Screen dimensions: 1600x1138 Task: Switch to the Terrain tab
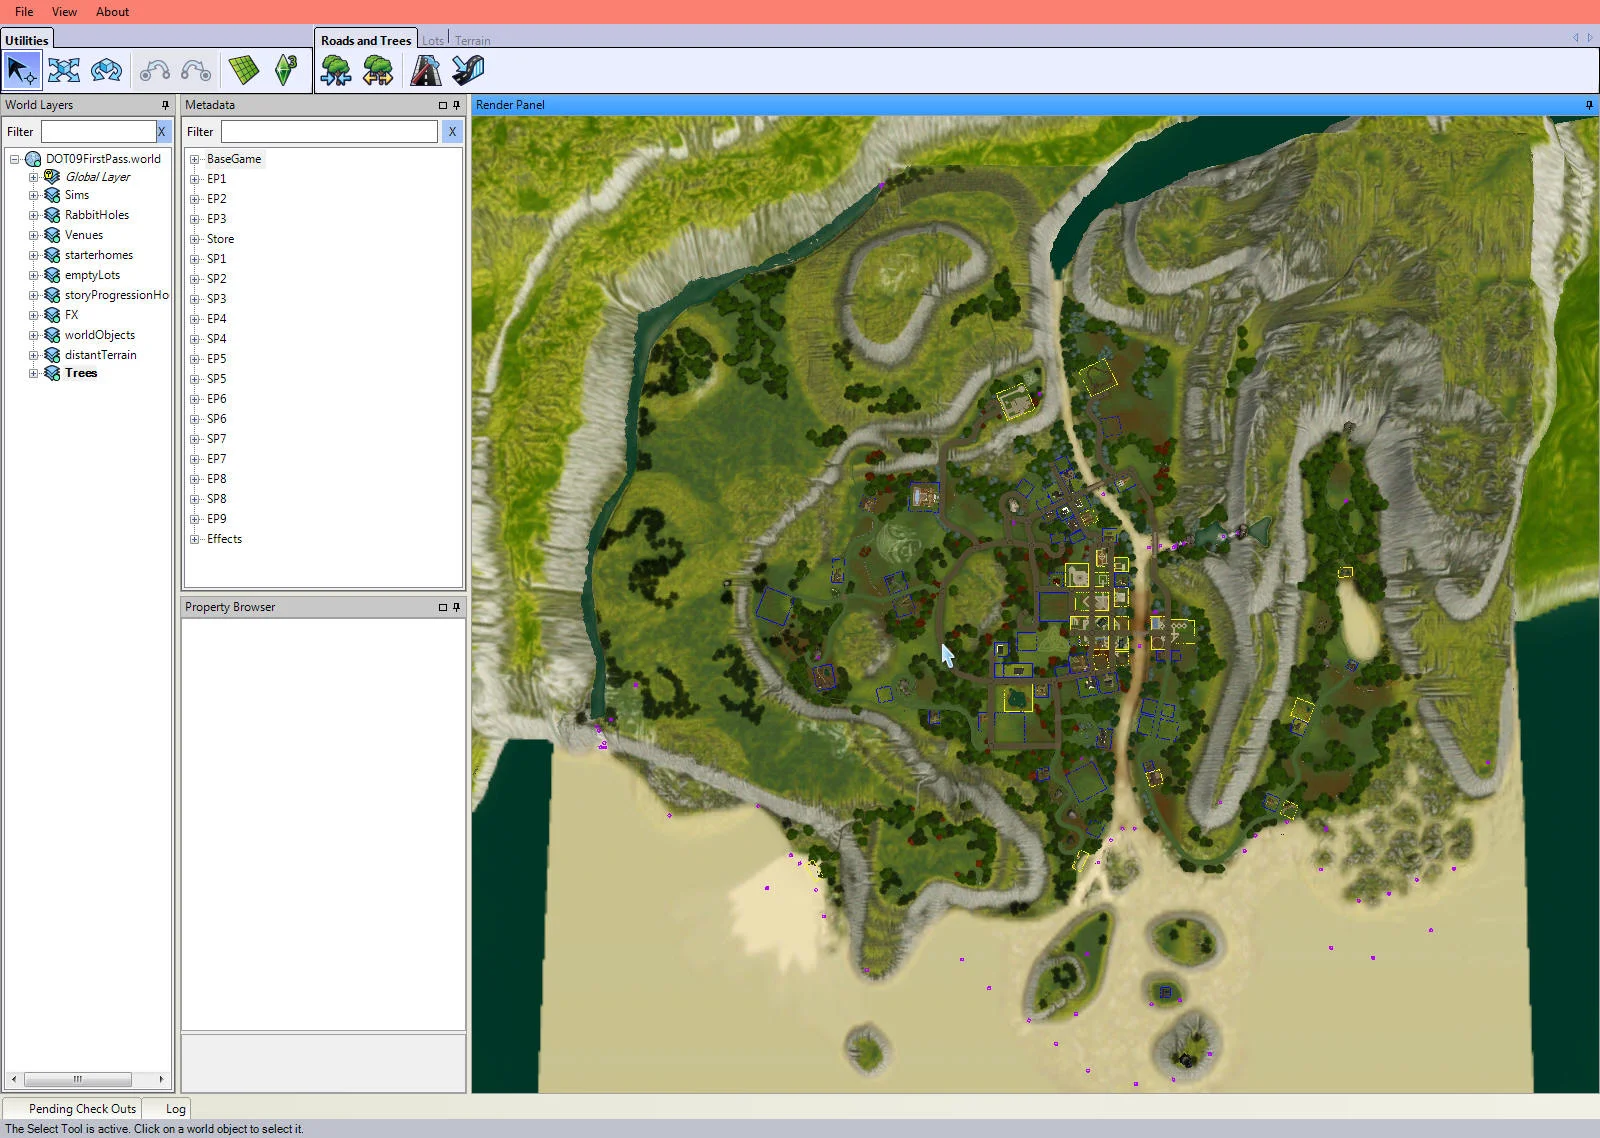click(473, 41)
